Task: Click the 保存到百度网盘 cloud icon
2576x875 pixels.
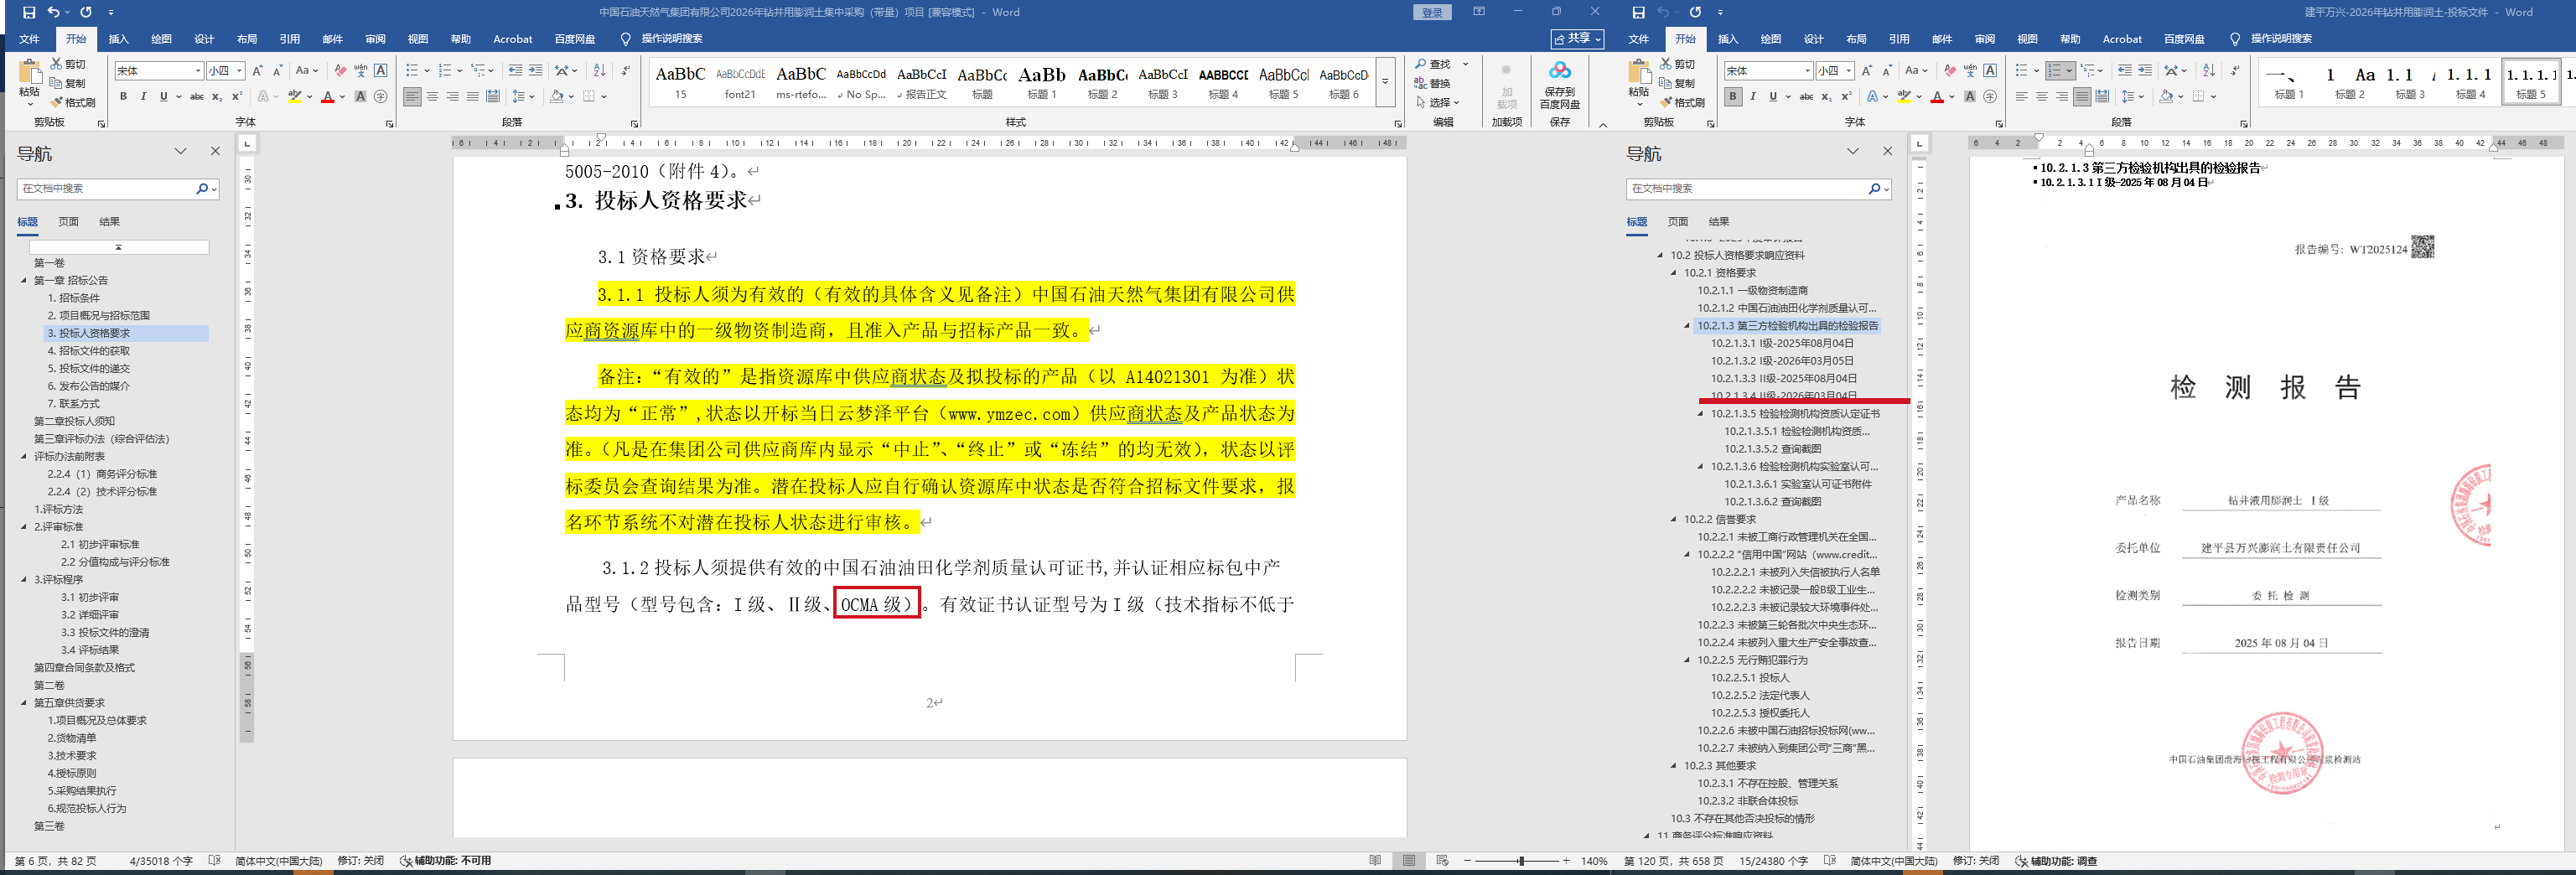Action: [x=1559, y=71]
